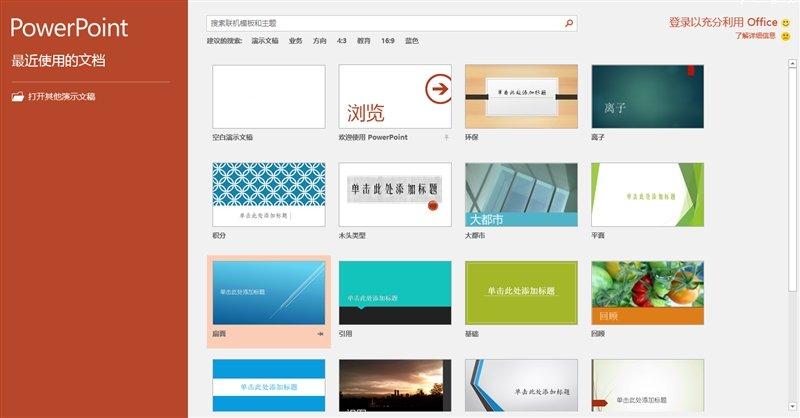
Task: Select suggested search 蓝色
Action: click(412, 41)
